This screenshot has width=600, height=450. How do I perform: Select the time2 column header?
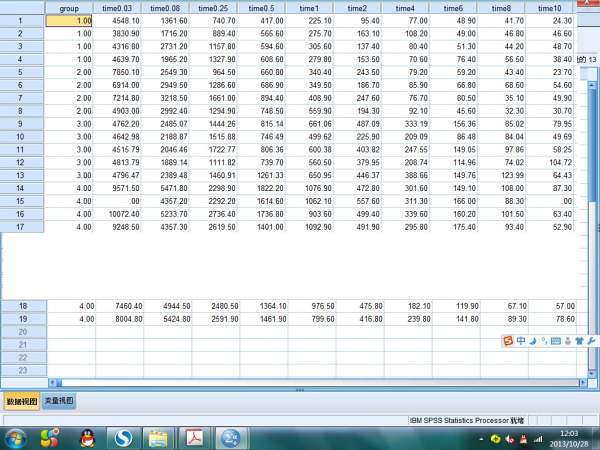pyautogui.click(x=357, y=8)
